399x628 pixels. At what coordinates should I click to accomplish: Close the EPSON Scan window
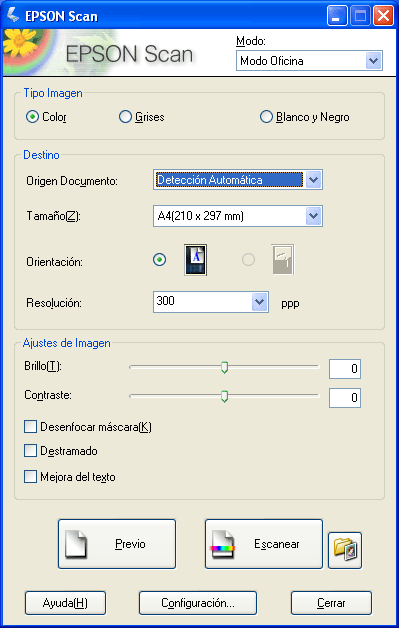tap(383, 16)
